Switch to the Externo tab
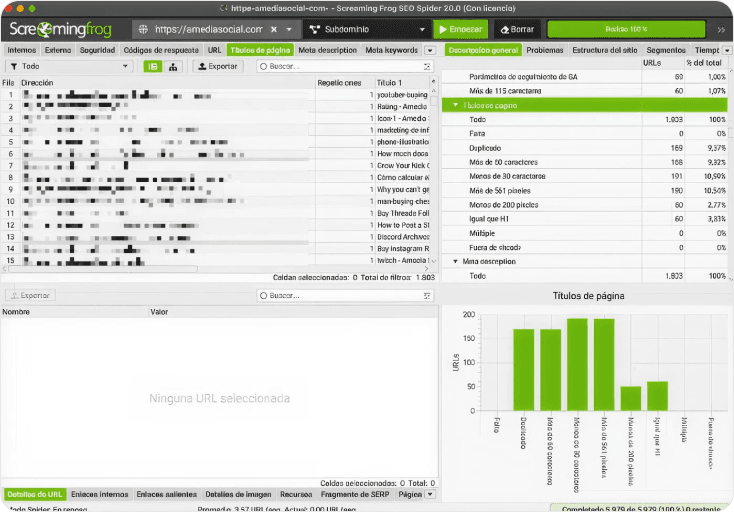This screenshot has width=734, height=512. [58, 50]
